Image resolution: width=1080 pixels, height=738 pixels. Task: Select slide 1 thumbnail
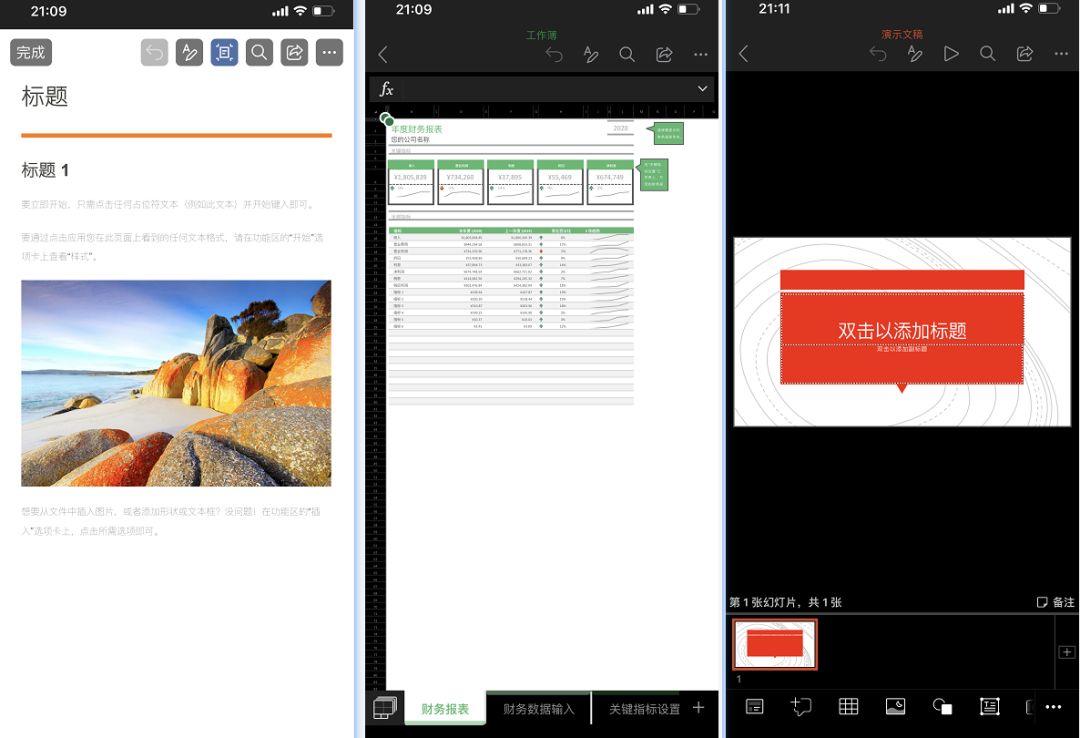775,644
